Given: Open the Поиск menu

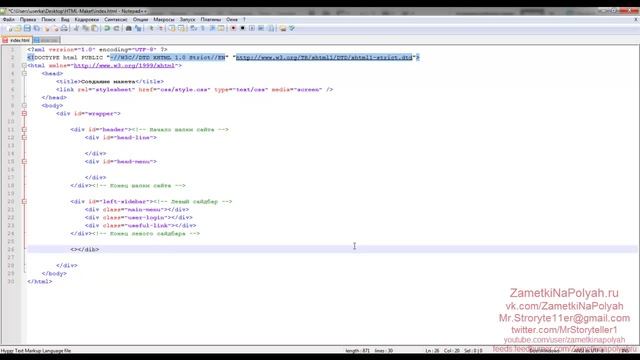Looking at the screenshot, I should click(x=48, y=20).
